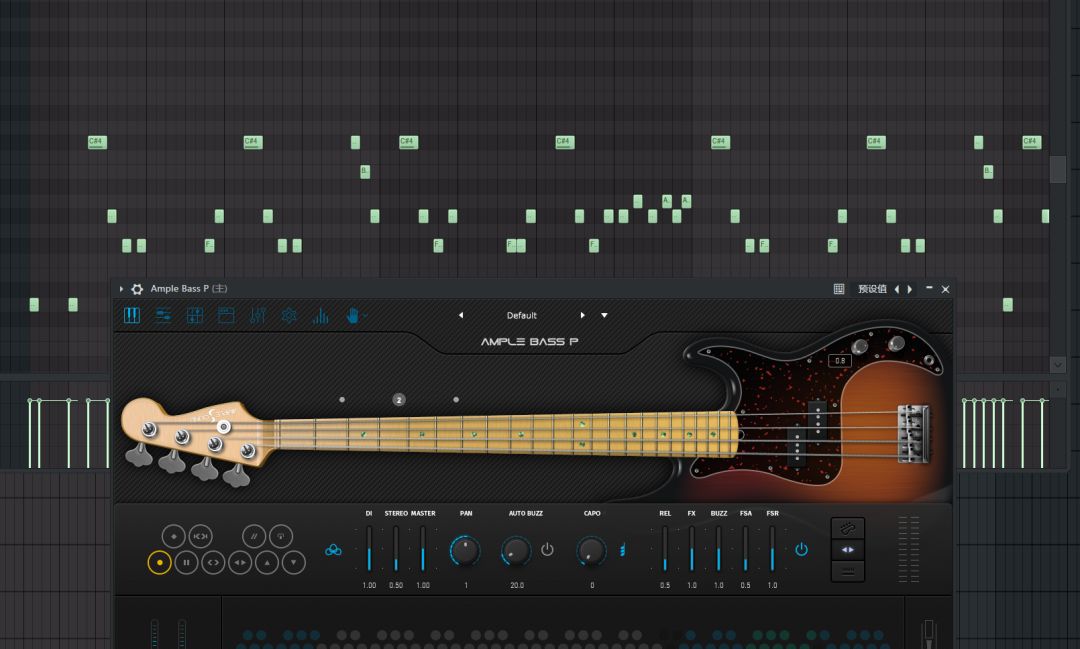The width and height of the screenshot is (1080, 649).
Task: Adjust the DI level slider
Action: 369,548
